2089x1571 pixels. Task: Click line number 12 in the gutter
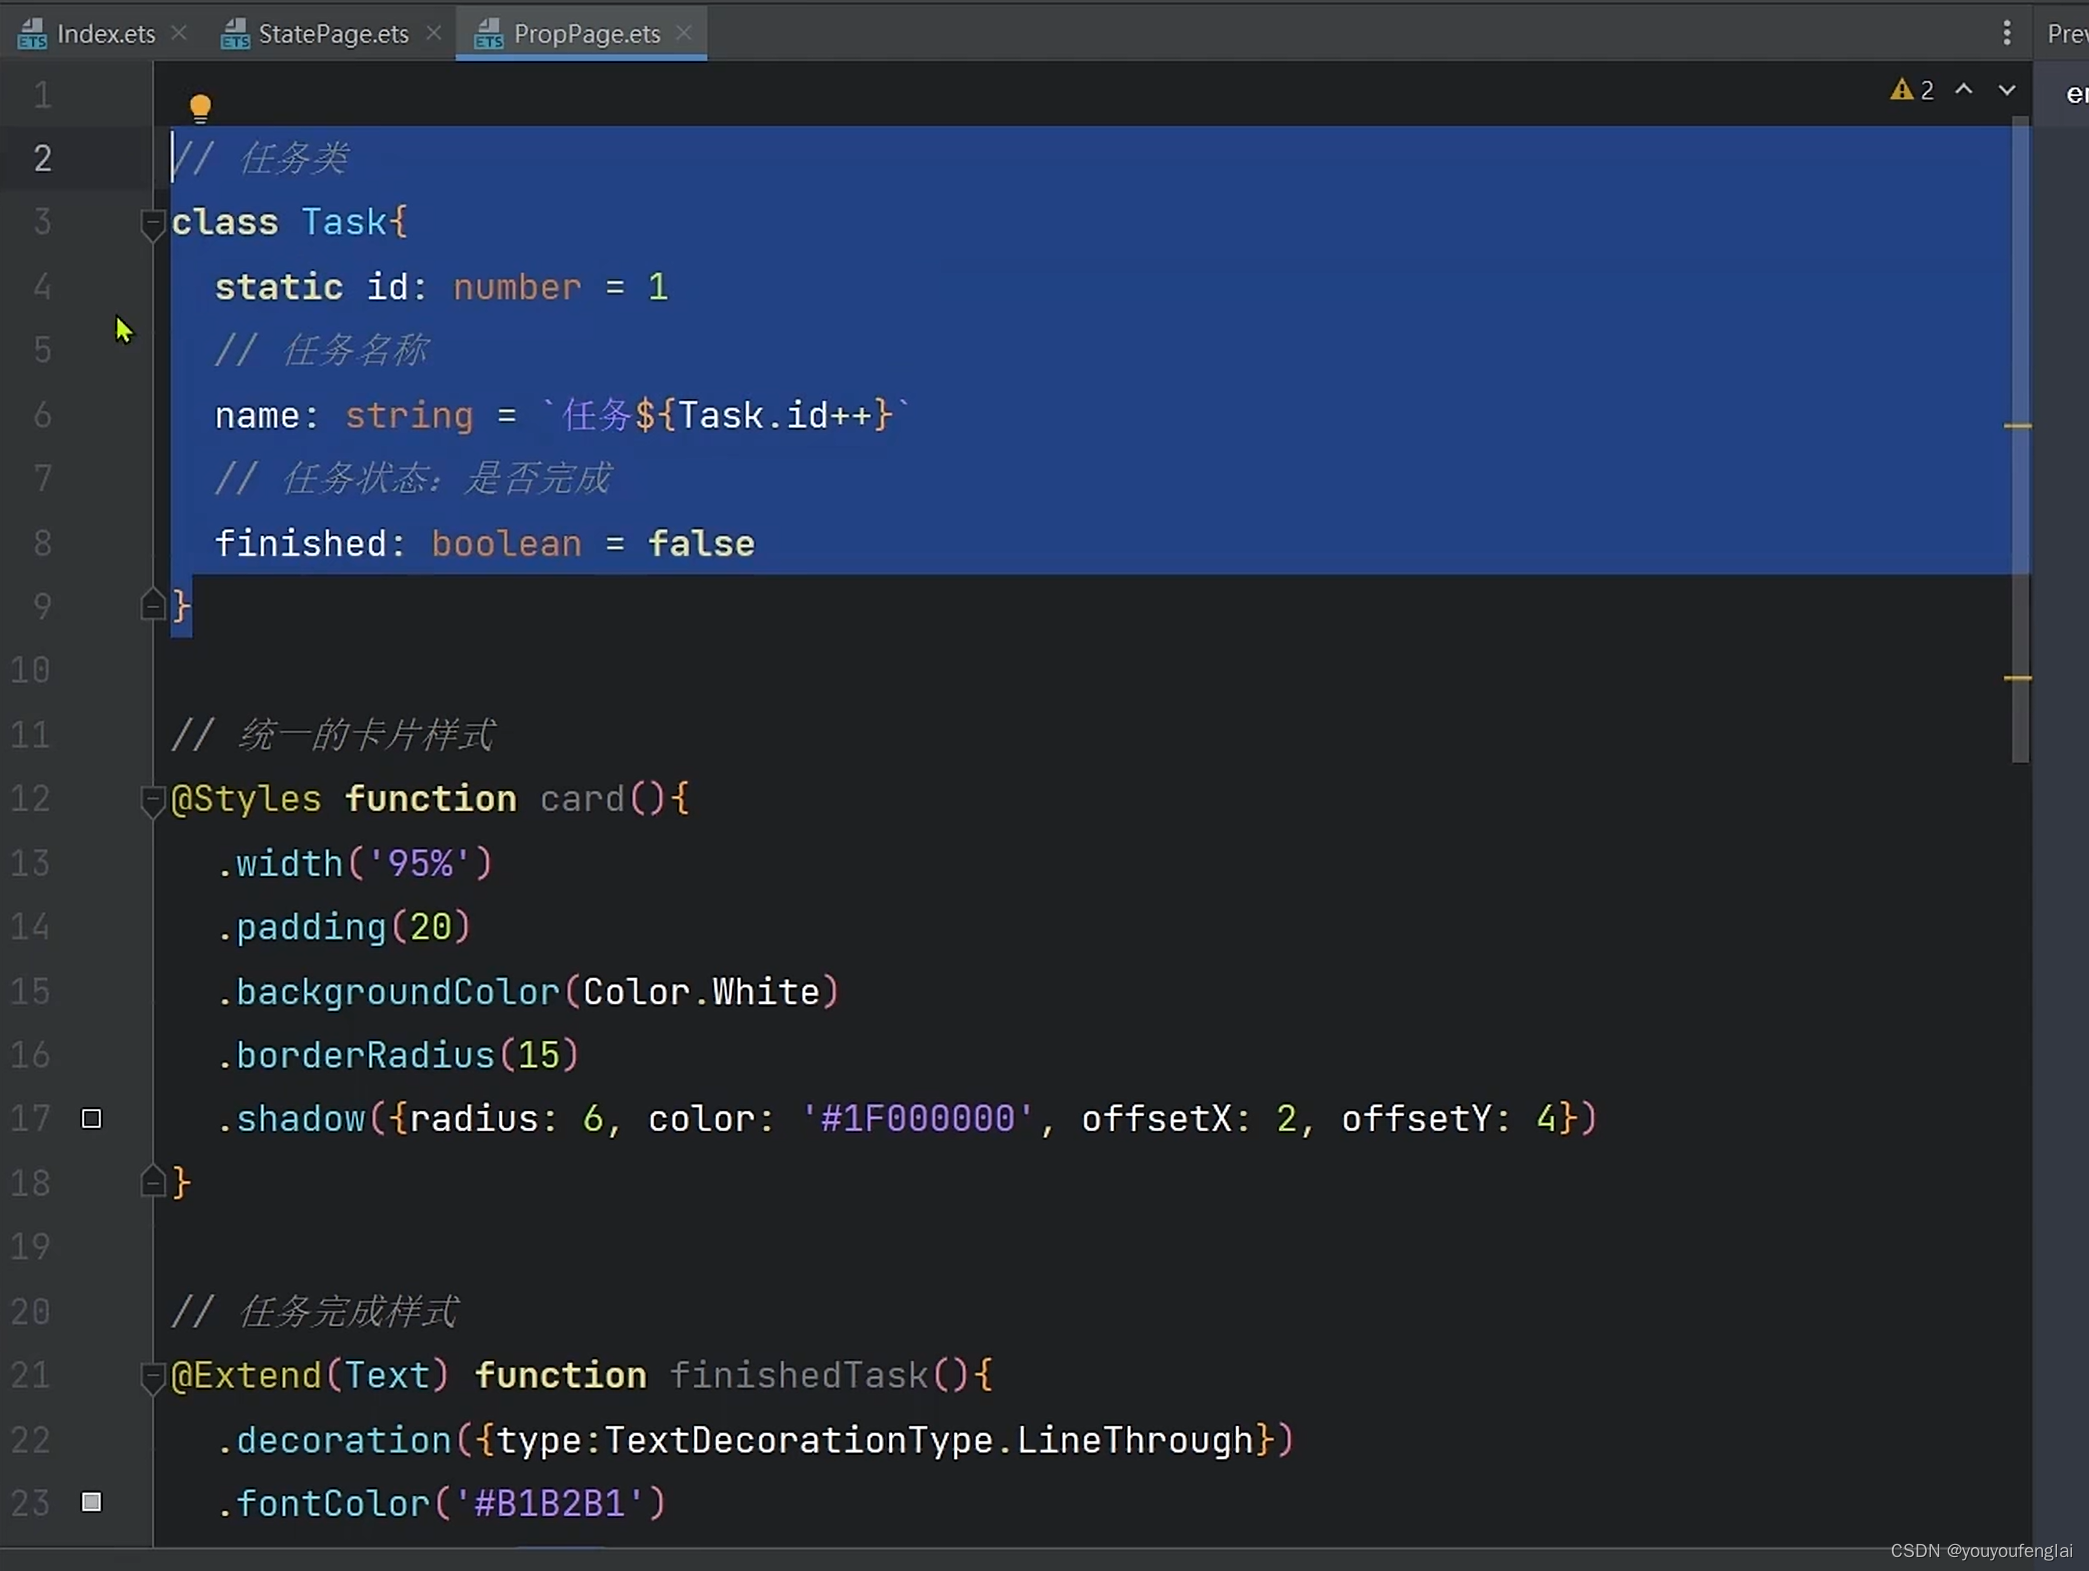coord(30,799)
